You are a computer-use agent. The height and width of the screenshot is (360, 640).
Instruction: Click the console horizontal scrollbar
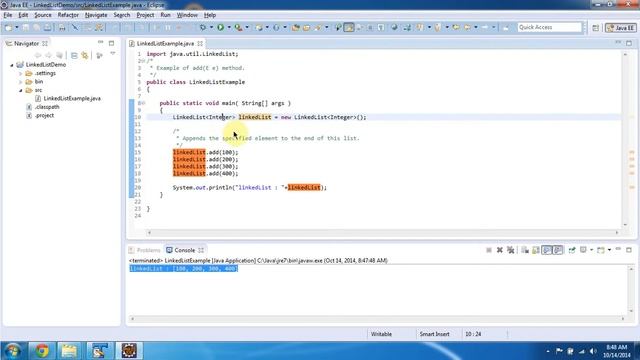coord(378,319)
